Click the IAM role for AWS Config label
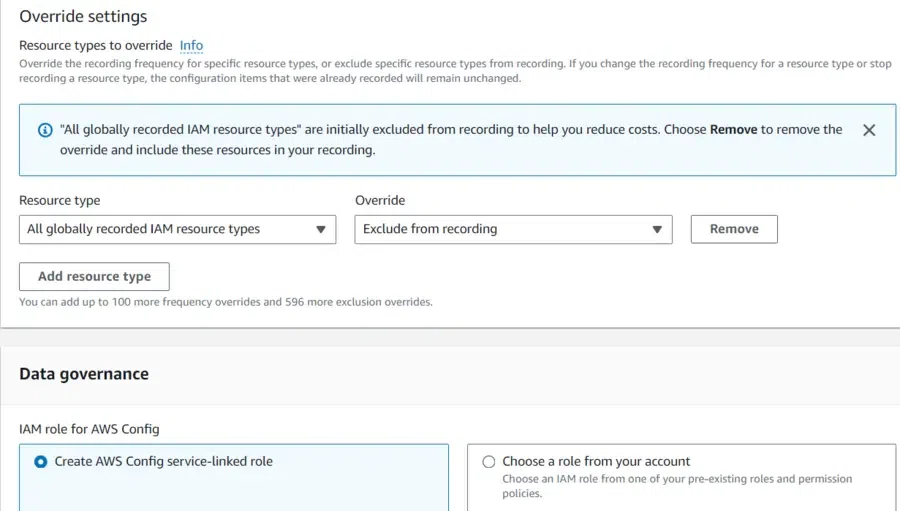The height and width of the screenshot is (511, 900). coord(89,429)
